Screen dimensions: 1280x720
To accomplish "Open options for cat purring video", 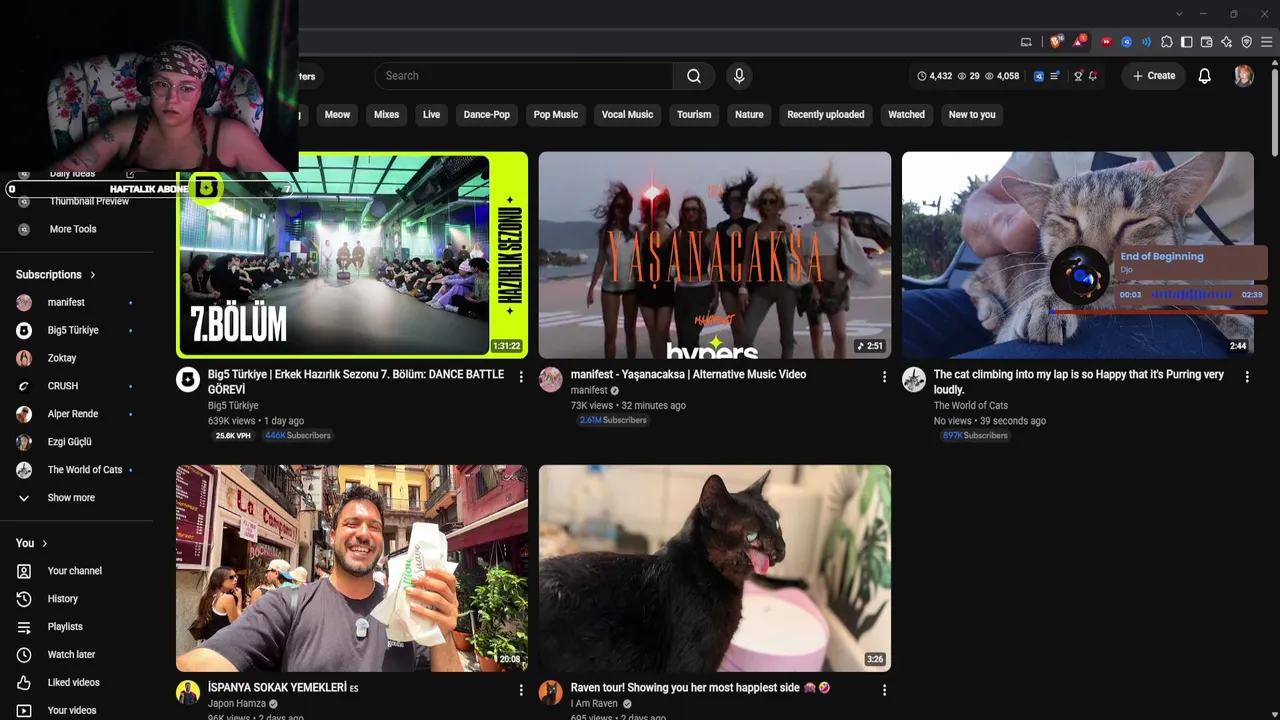I will pos(1247,377).
